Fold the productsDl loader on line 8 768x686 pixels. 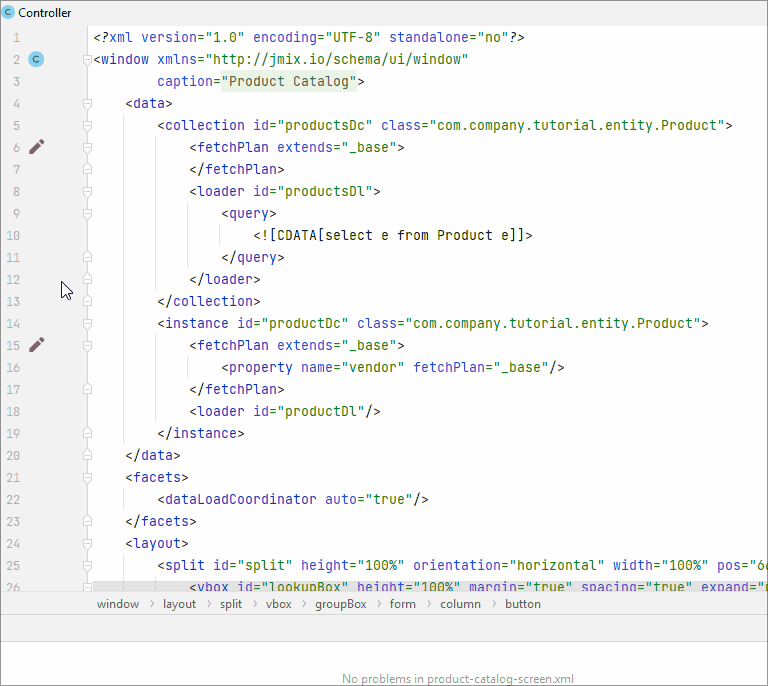tap(87, 191)
